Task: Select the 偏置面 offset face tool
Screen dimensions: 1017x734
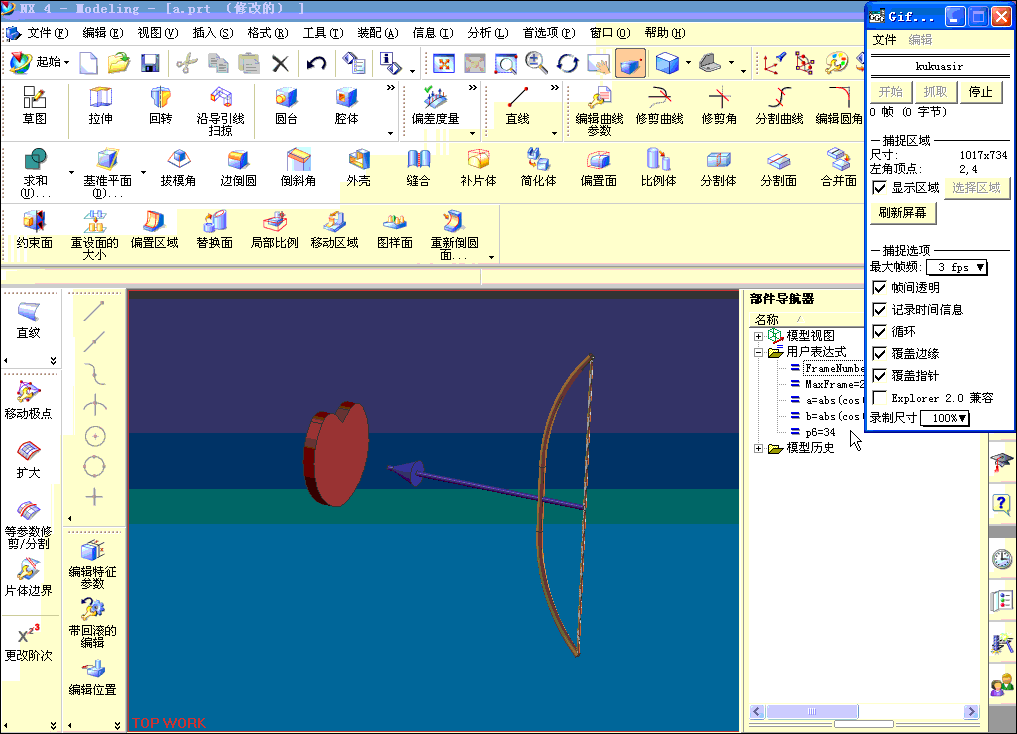Action: pyautogui.click(x=599, y=168)
